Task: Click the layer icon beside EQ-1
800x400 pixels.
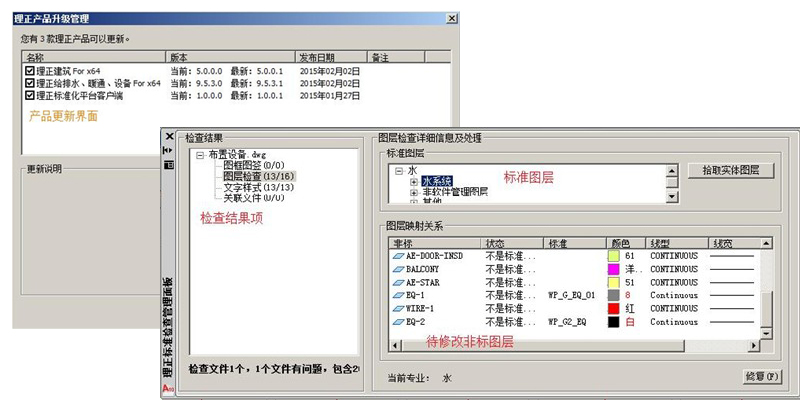Action: (397, 295)
